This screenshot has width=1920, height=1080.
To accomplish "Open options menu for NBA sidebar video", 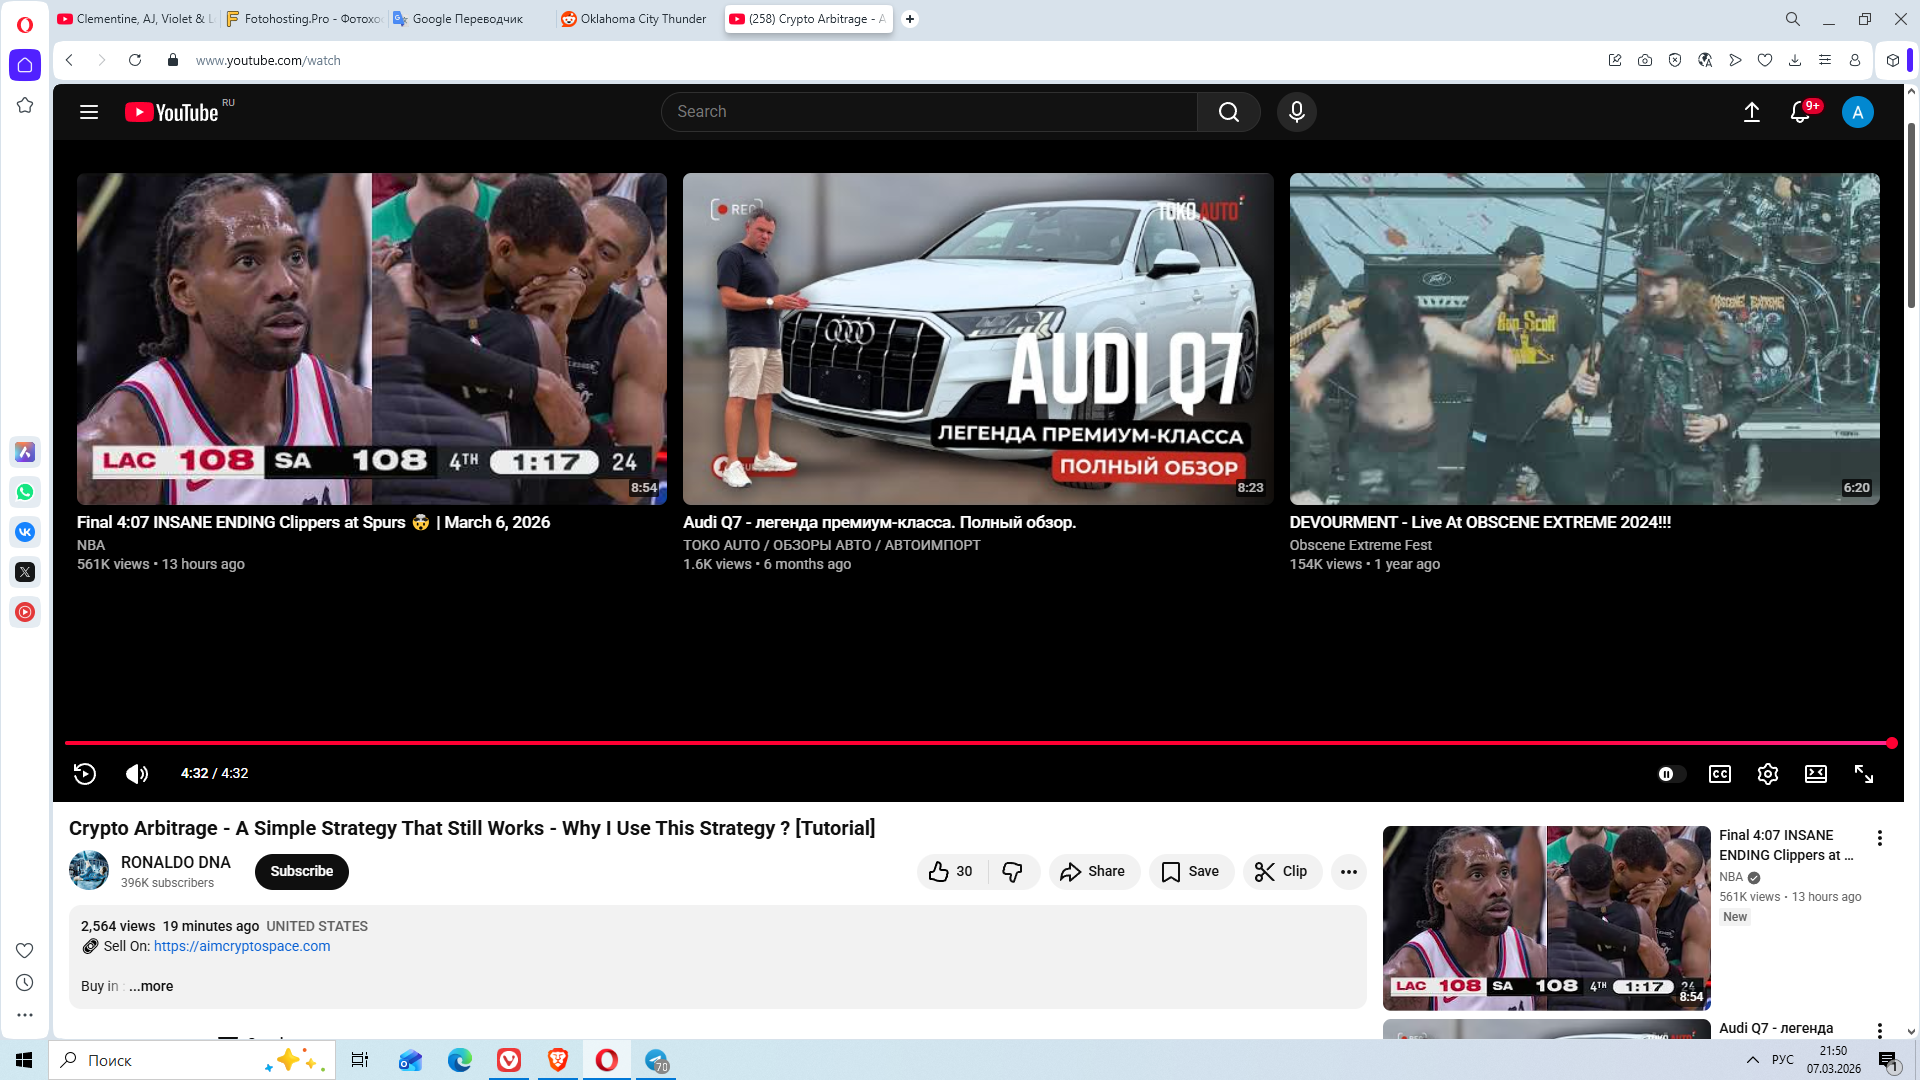I will point(1879,838).
